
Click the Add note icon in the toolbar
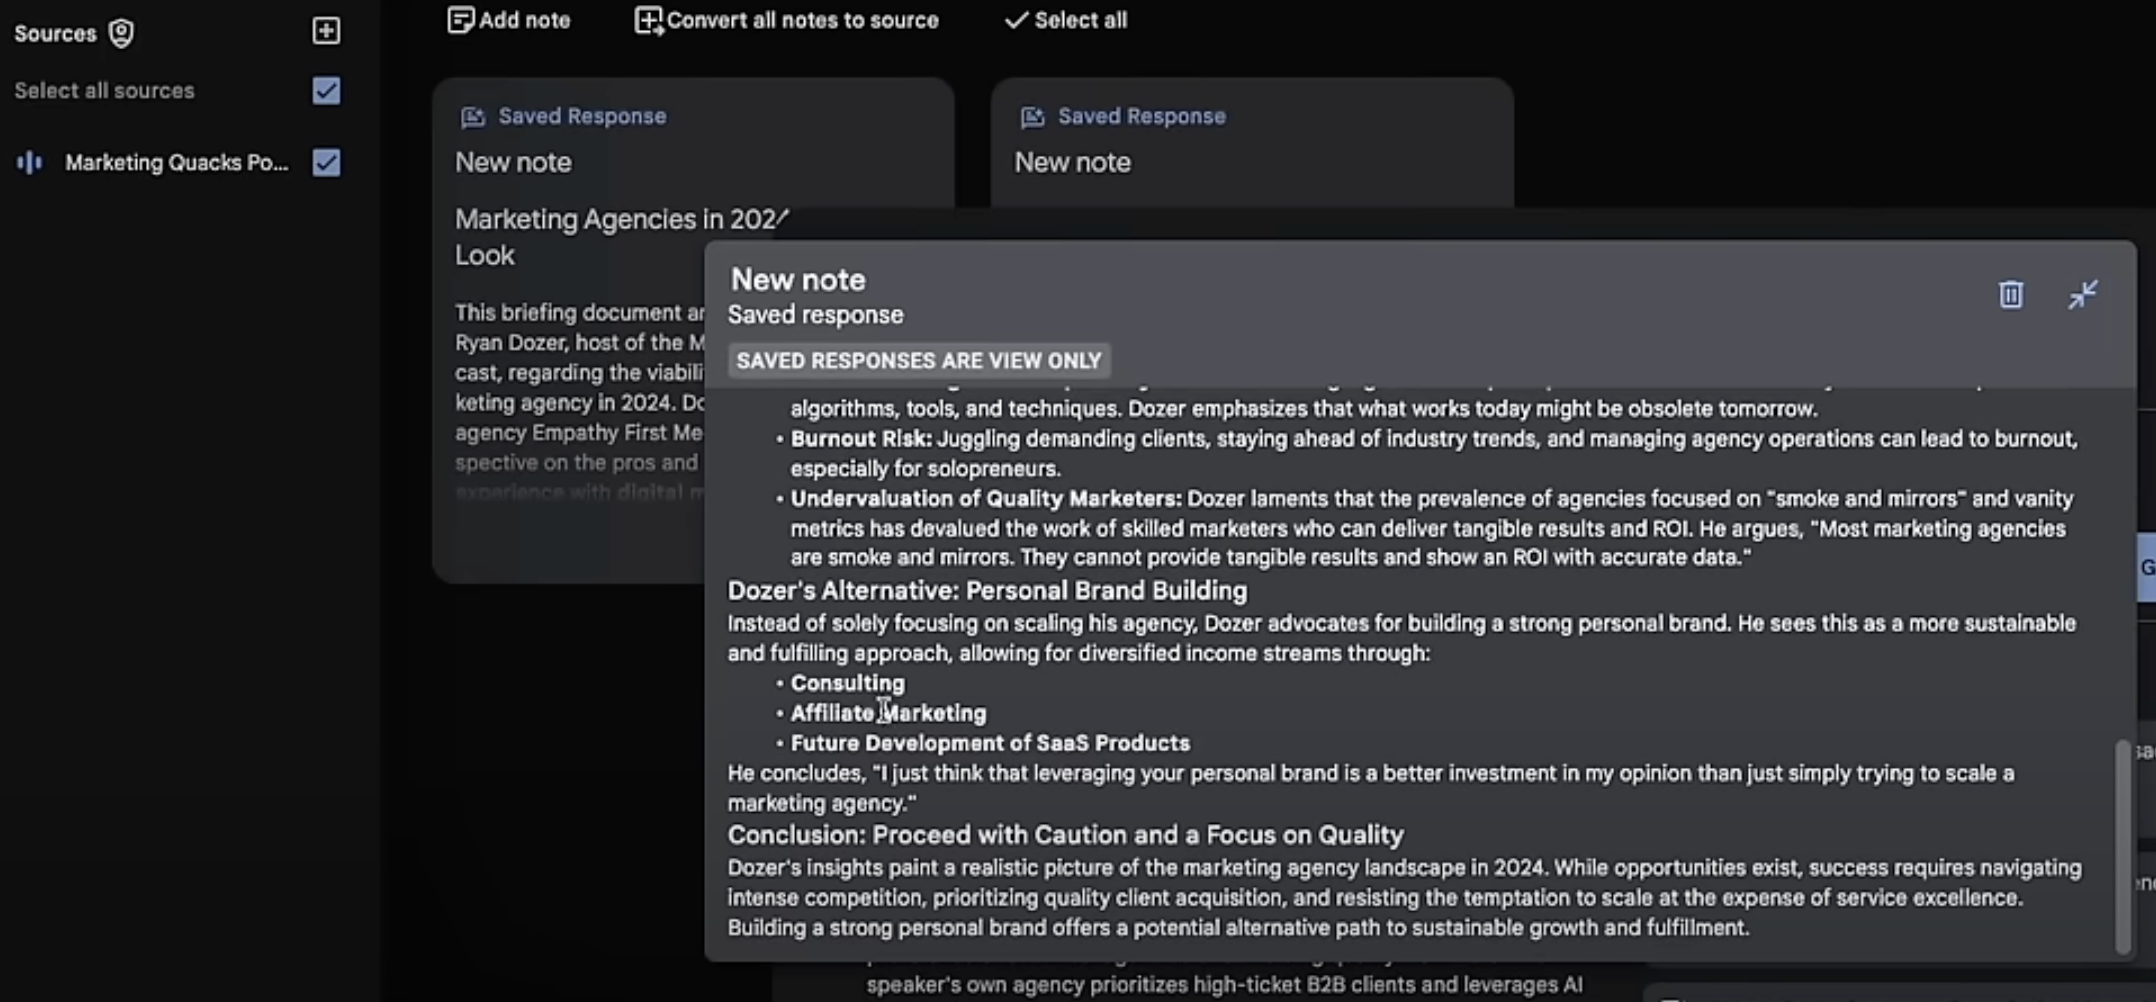point(461,19)
